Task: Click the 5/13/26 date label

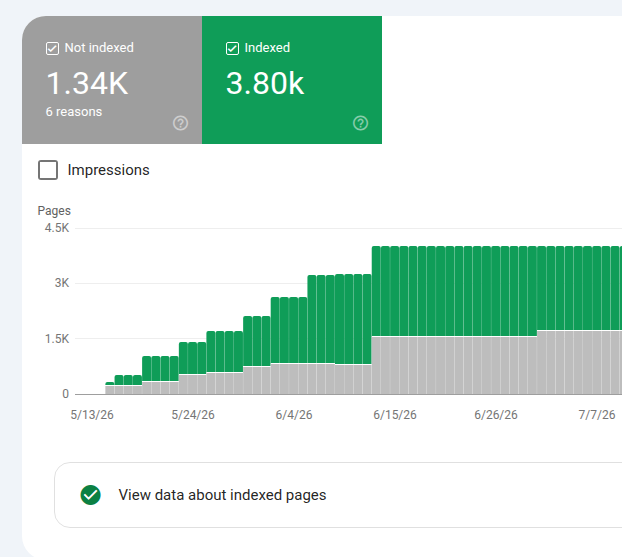Action: coord(92,415)
